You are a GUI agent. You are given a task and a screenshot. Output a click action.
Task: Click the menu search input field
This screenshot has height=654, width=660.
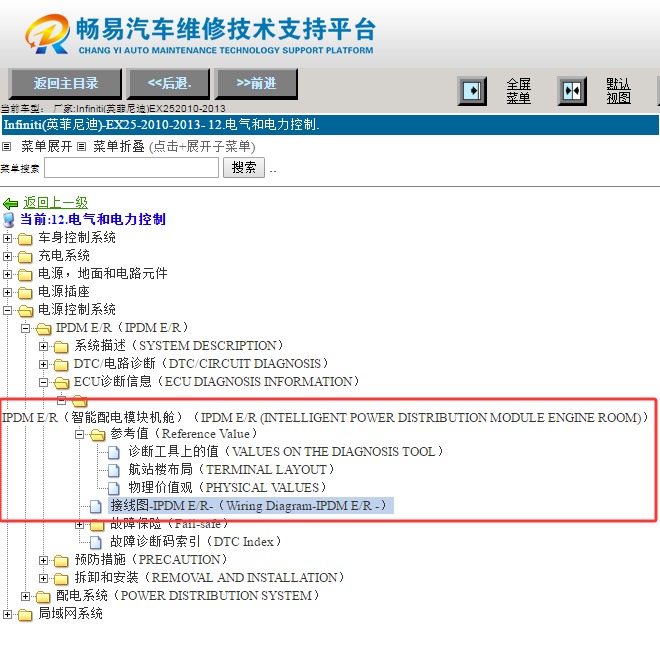click(x=131, y=167)
